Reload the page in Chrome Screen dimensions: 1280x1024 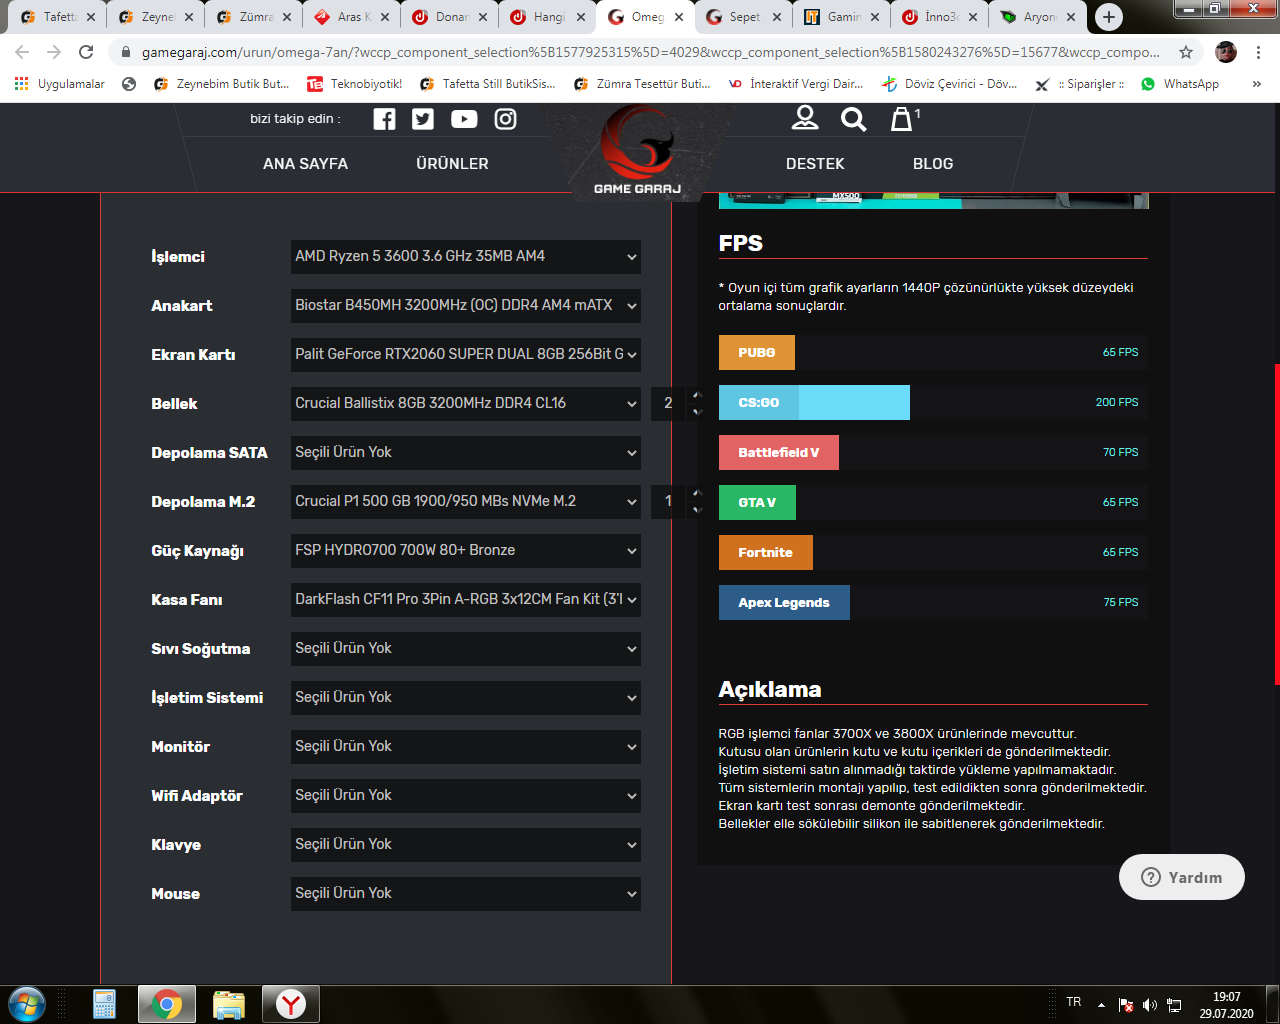point(86,52)
